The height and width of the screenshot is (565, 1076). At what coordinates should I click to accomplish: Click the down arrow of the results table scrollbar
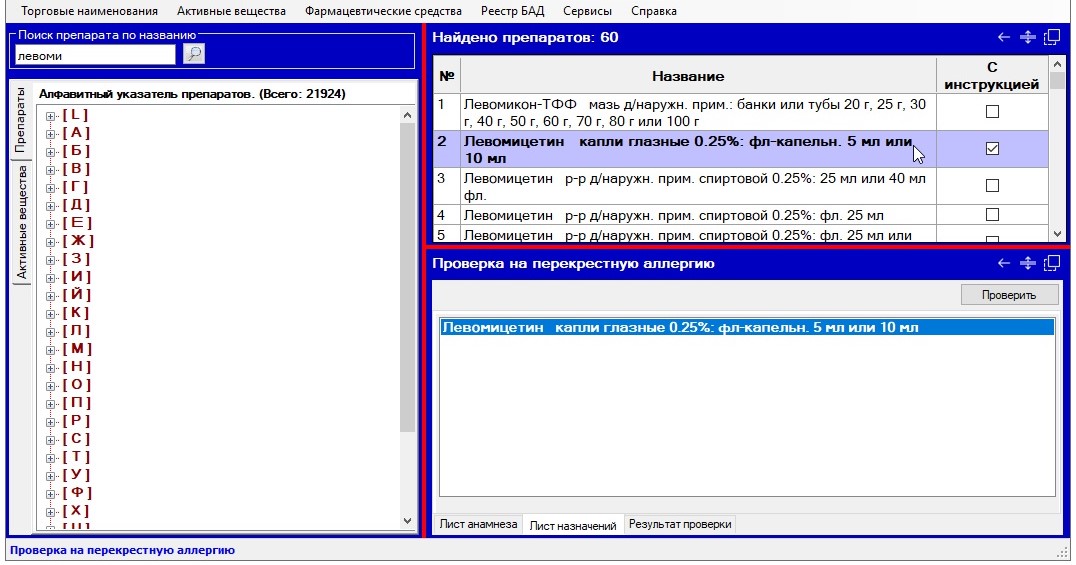click(1057, 233)
